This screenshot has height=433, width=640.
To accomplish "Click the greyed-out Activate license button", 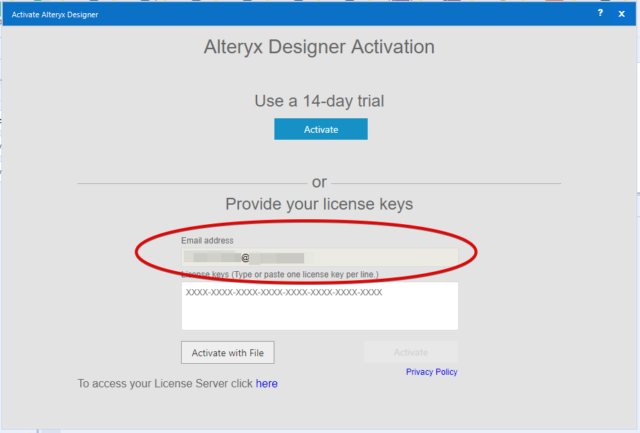I will [x=411, y=352].
